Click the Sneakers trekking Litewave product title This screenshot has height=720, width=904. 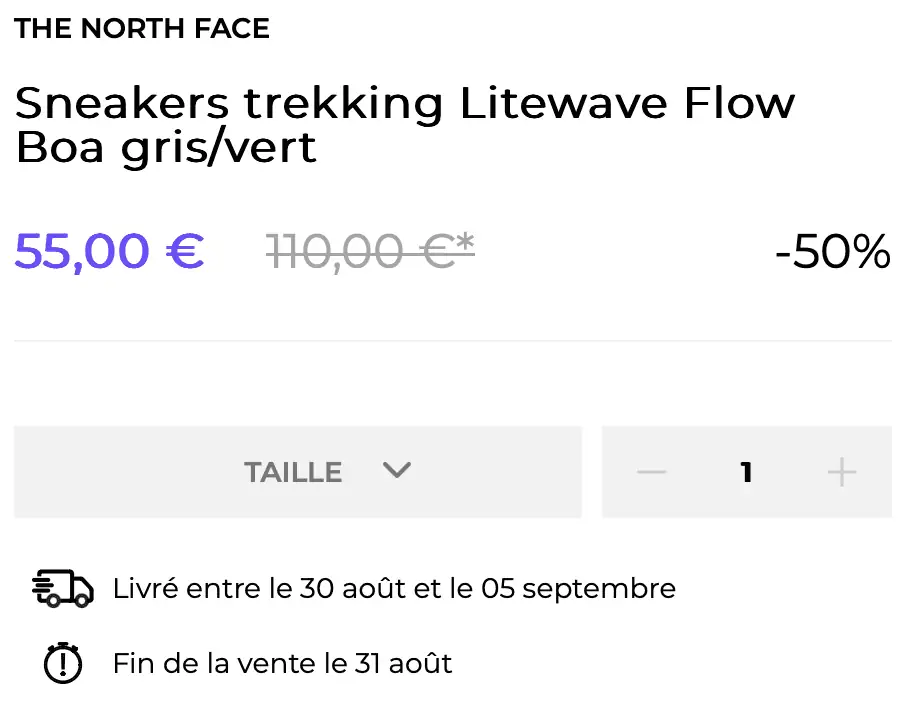400,122
